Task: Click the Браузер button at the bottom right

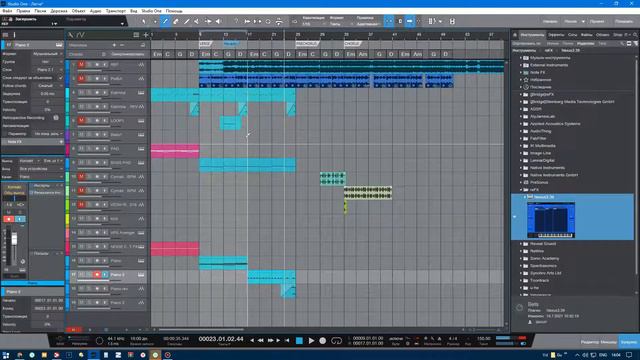Action: click(629, 342)
